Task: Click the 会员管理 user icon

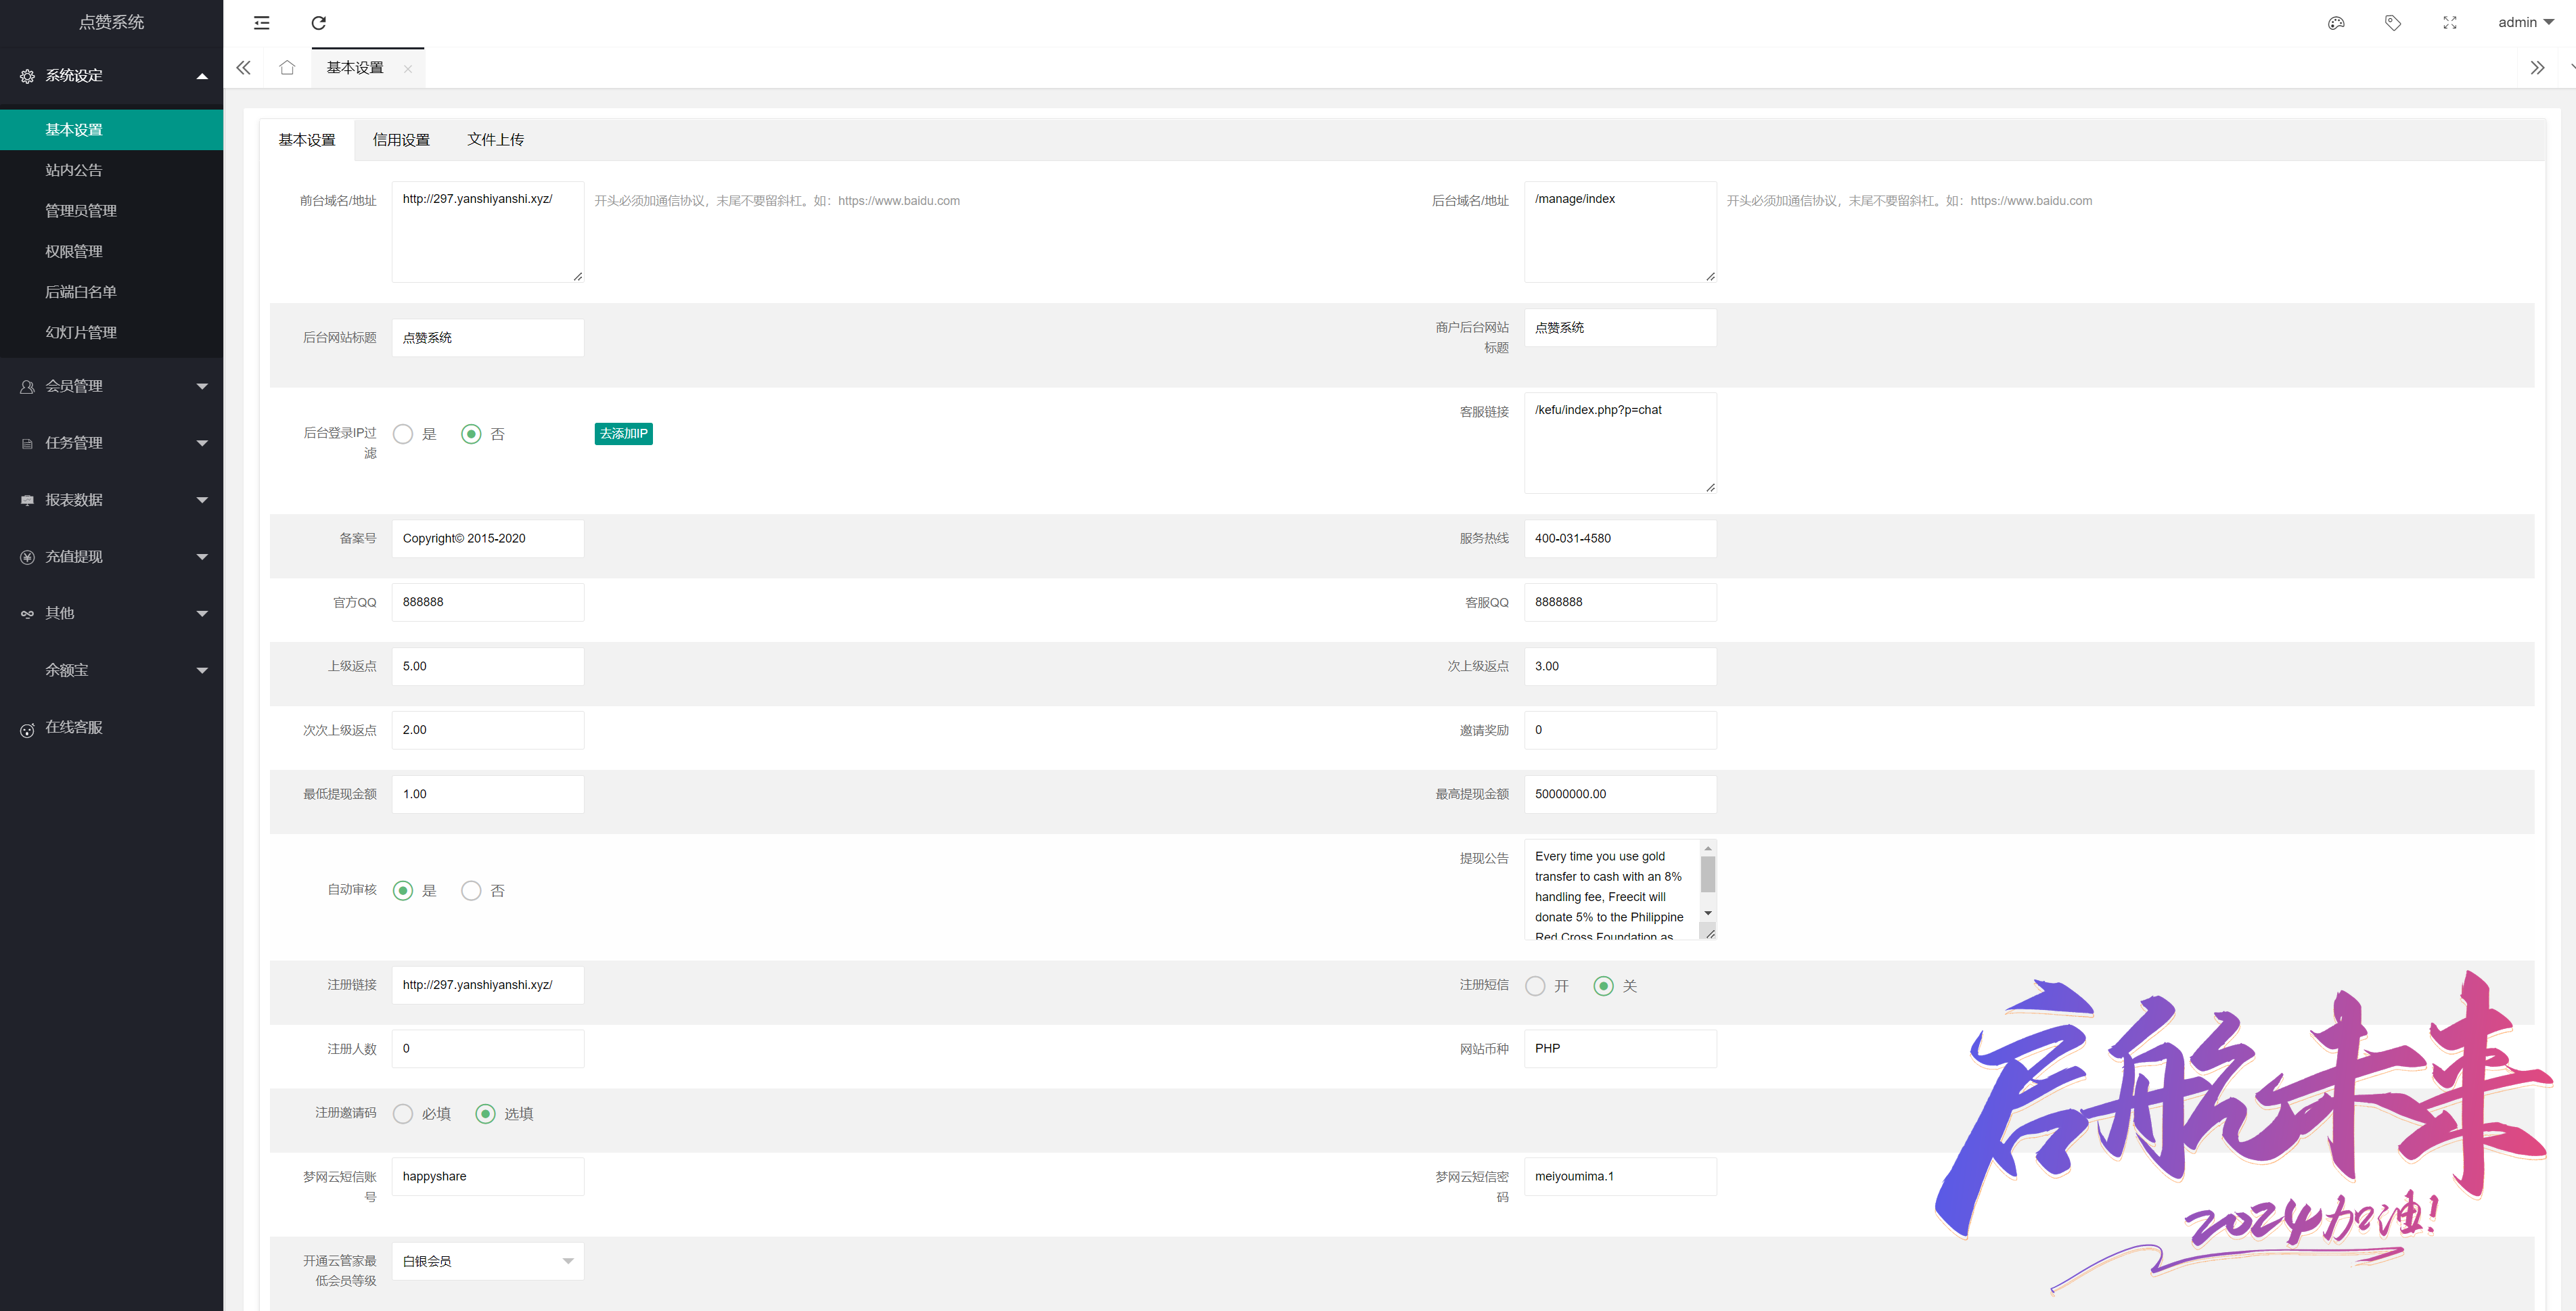Action: [x=27, y=387]
